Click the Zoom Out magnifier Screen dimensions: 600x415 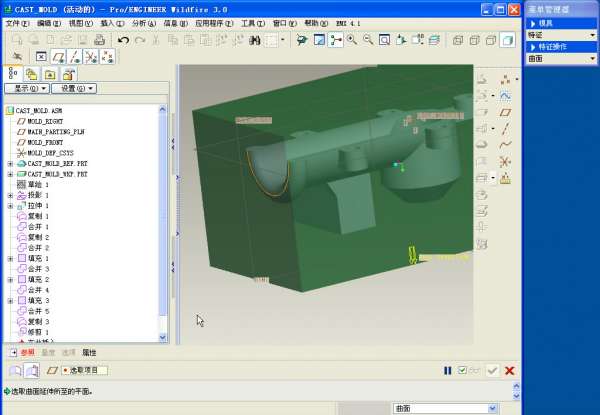pos(368,40)
